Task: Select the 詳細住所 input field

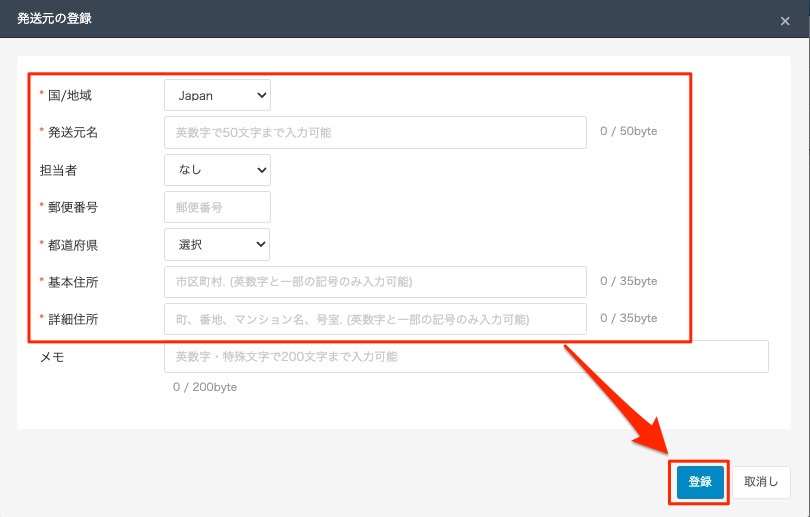Action: click(x=375, y=319)
